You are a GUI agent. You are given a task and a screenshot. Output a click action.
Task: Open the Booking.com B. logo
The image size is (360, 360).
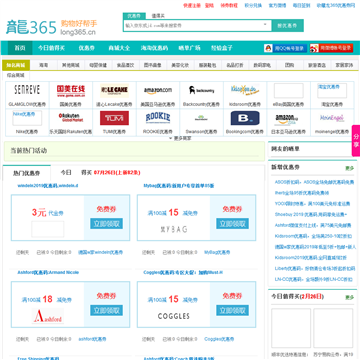(x=245, y=118)
